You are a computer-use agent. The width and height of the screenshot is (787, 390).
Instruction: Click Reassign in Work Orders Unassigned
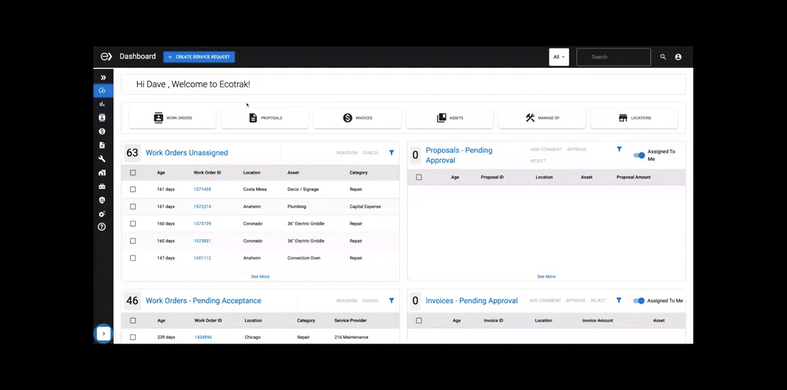point(347,153)
